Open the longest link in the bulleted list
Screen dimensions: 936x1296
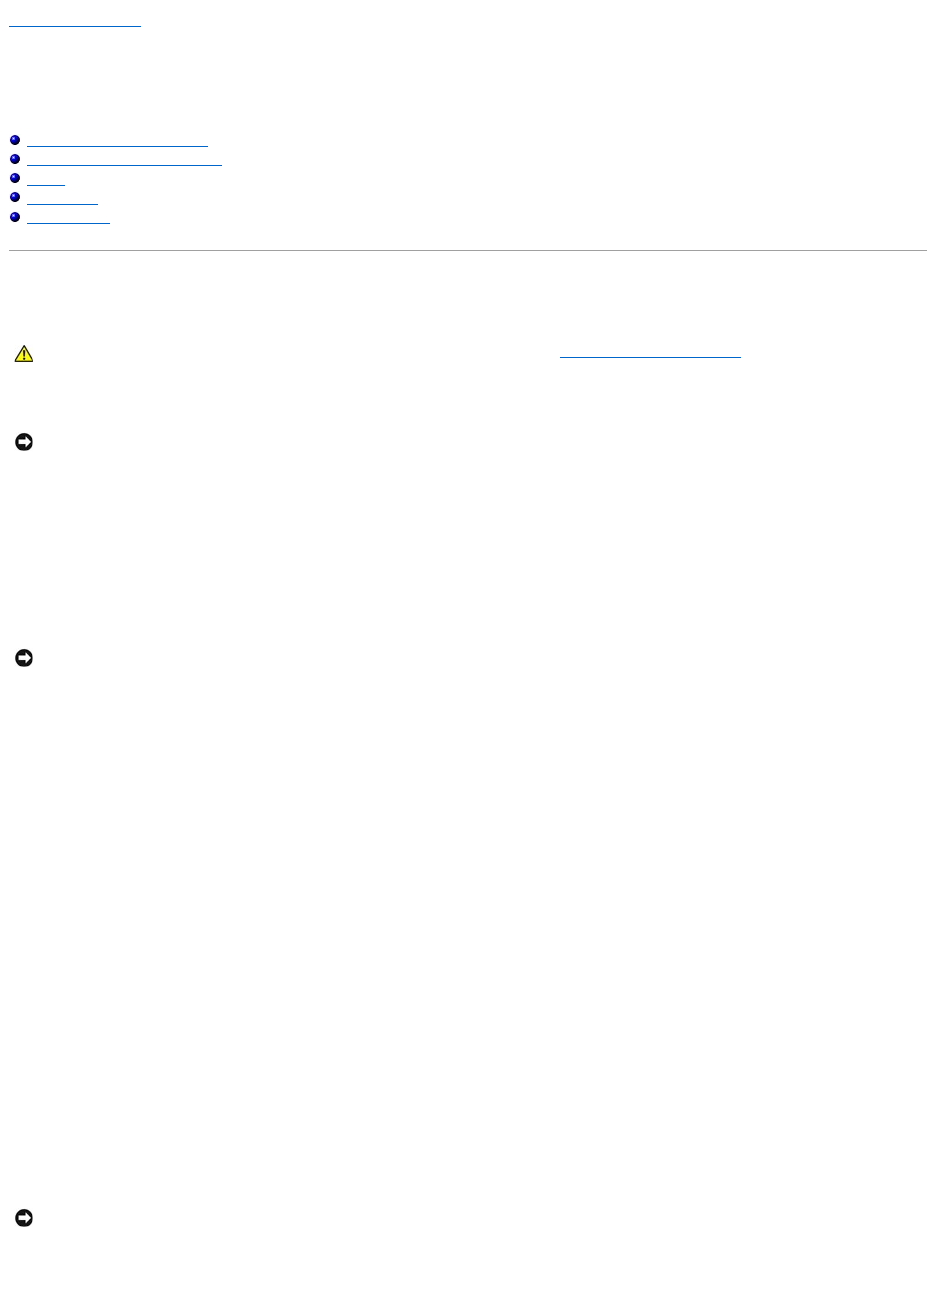pyautogui.click(x=124, y=160)
